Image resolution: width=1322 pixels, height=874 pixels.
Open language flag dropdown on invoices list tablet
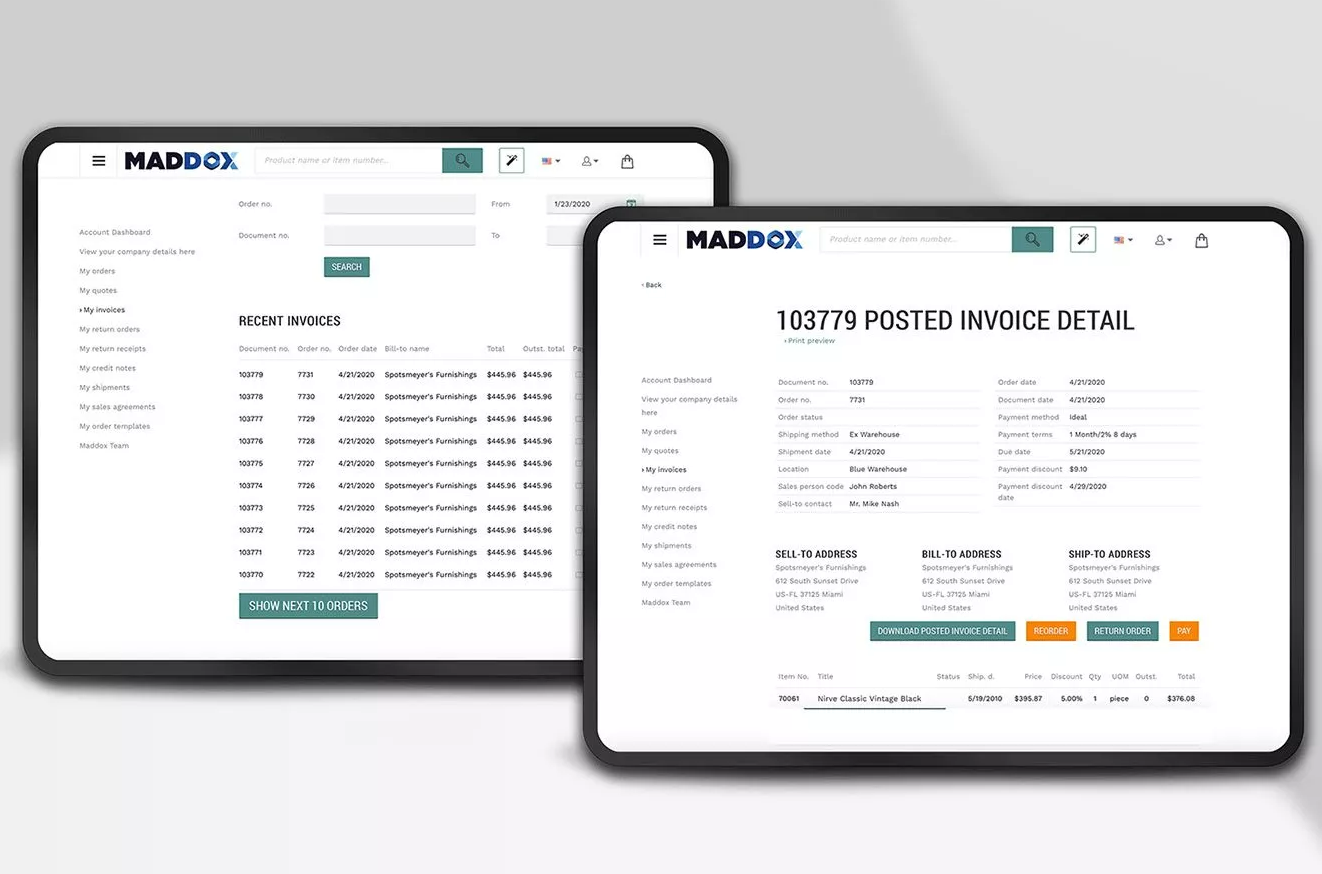click(551, 161)
